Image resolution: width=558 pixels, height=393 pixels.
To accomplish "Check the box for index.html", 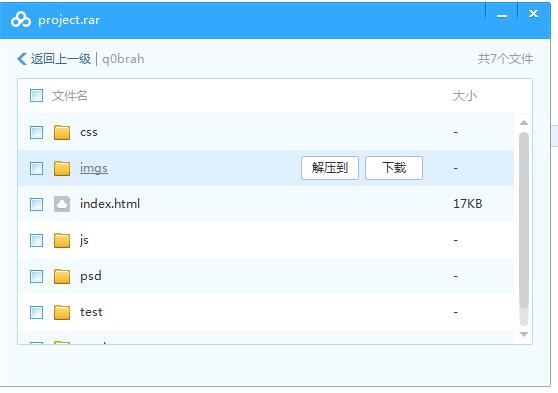I will [36, 204].
